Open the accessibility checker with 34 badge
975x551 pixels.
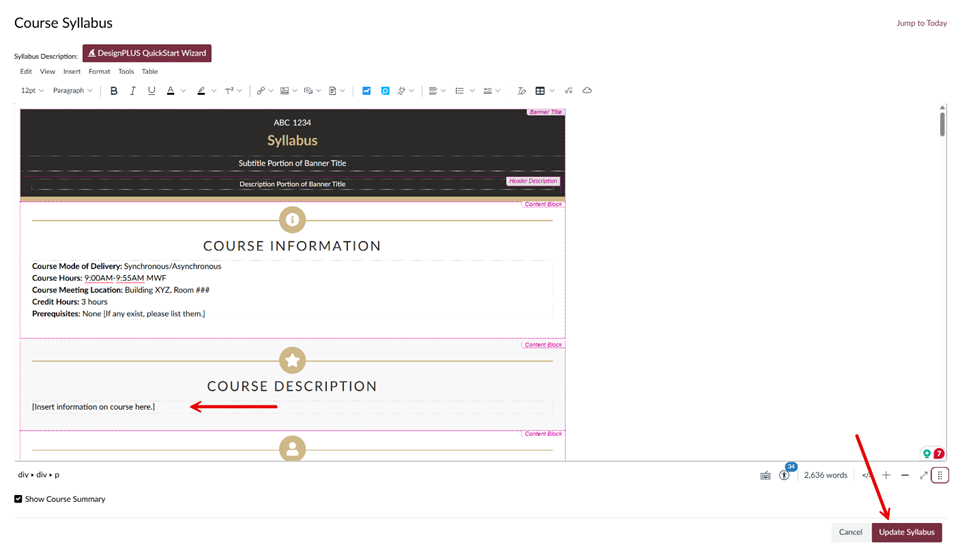coord(785,475)
